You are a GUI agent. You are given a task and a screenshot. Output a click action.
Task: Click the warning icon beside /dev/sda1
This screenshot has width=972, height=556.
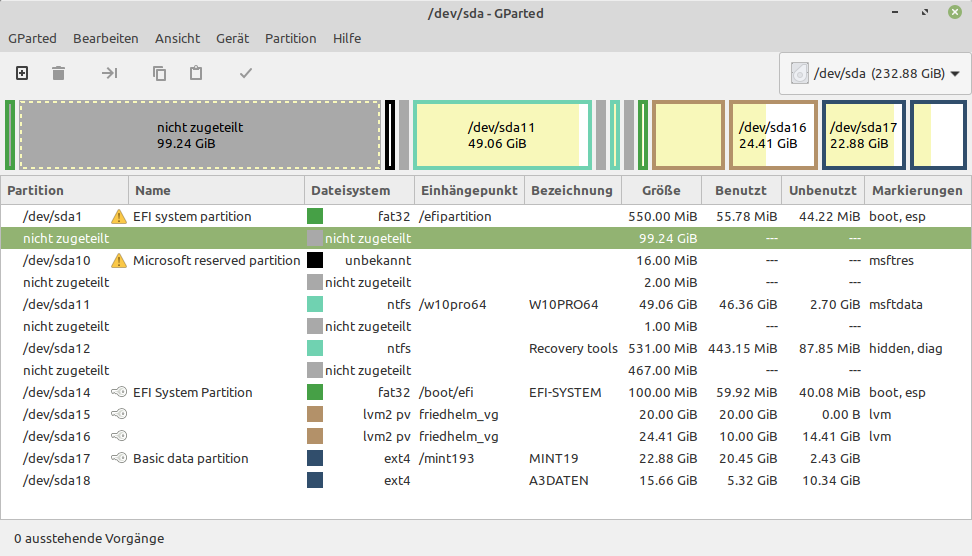118,216
